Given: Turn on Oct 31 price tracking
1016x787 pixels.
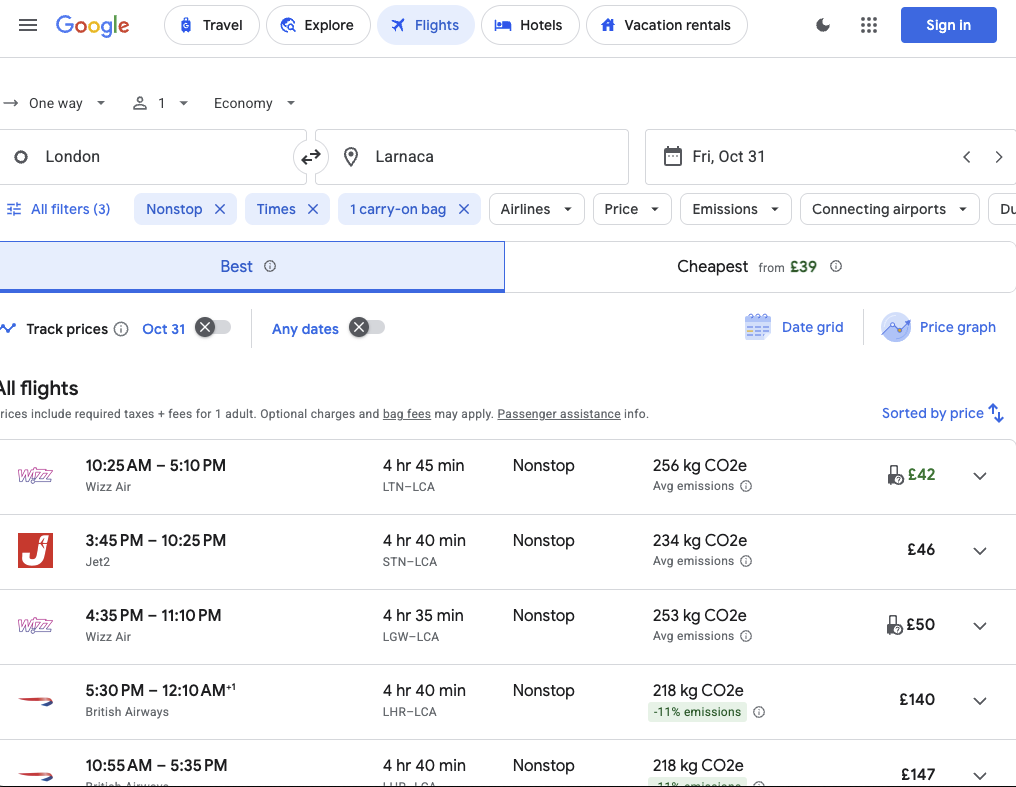Looking at the screenshot, I should click(x=213, y=328).
